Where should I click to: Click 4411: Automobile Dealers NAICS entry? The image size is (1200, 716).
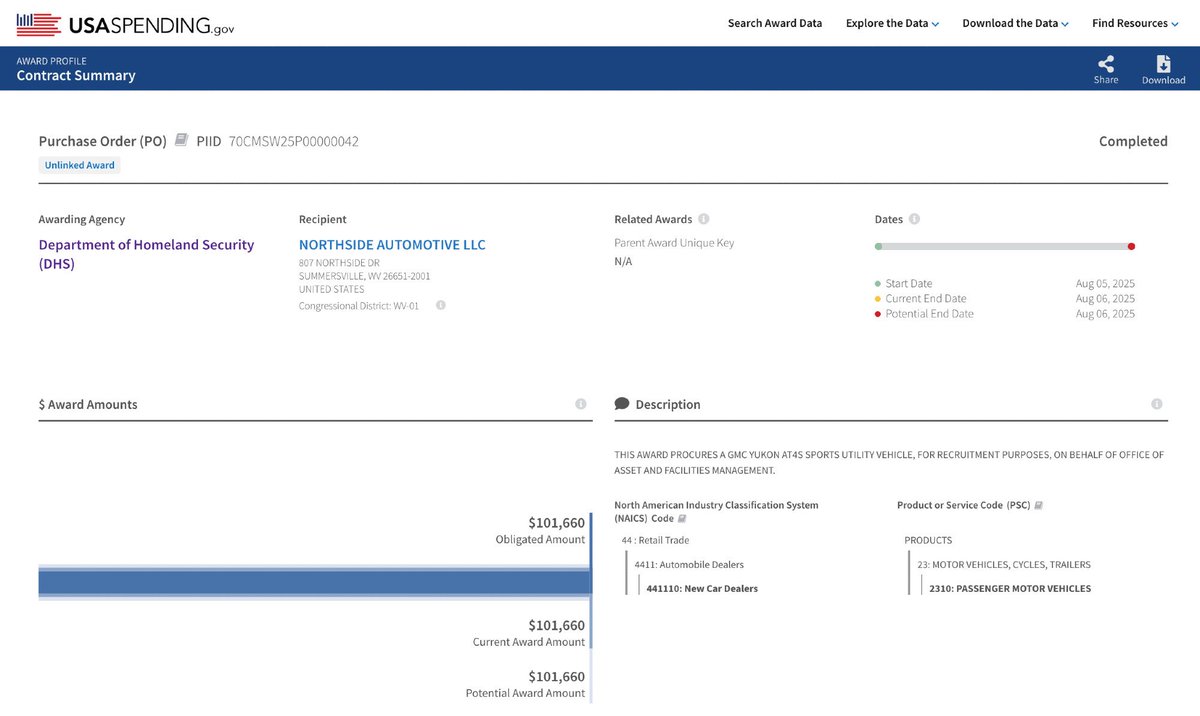pos(689,564)
